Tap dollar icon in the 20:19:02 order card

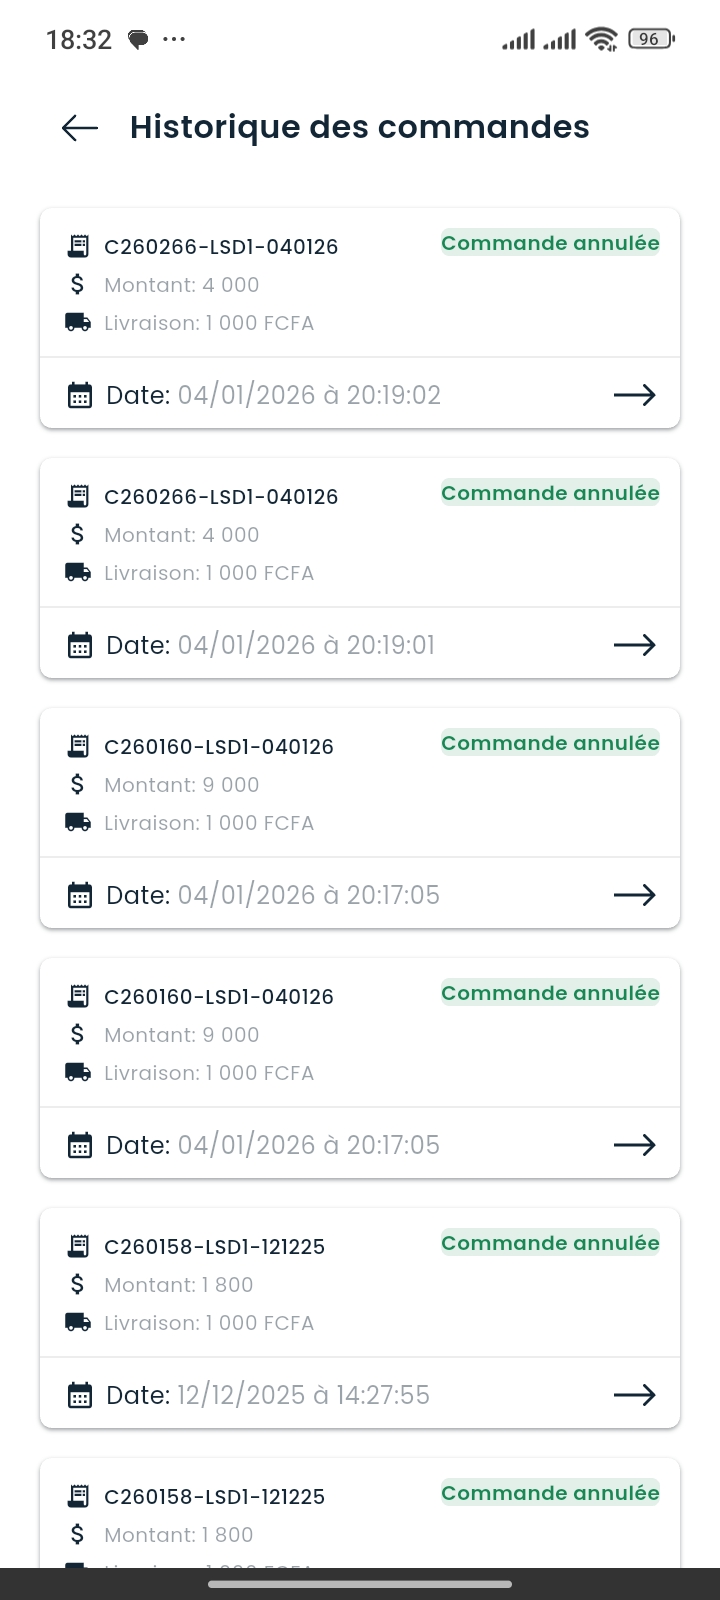coord(78,285)
